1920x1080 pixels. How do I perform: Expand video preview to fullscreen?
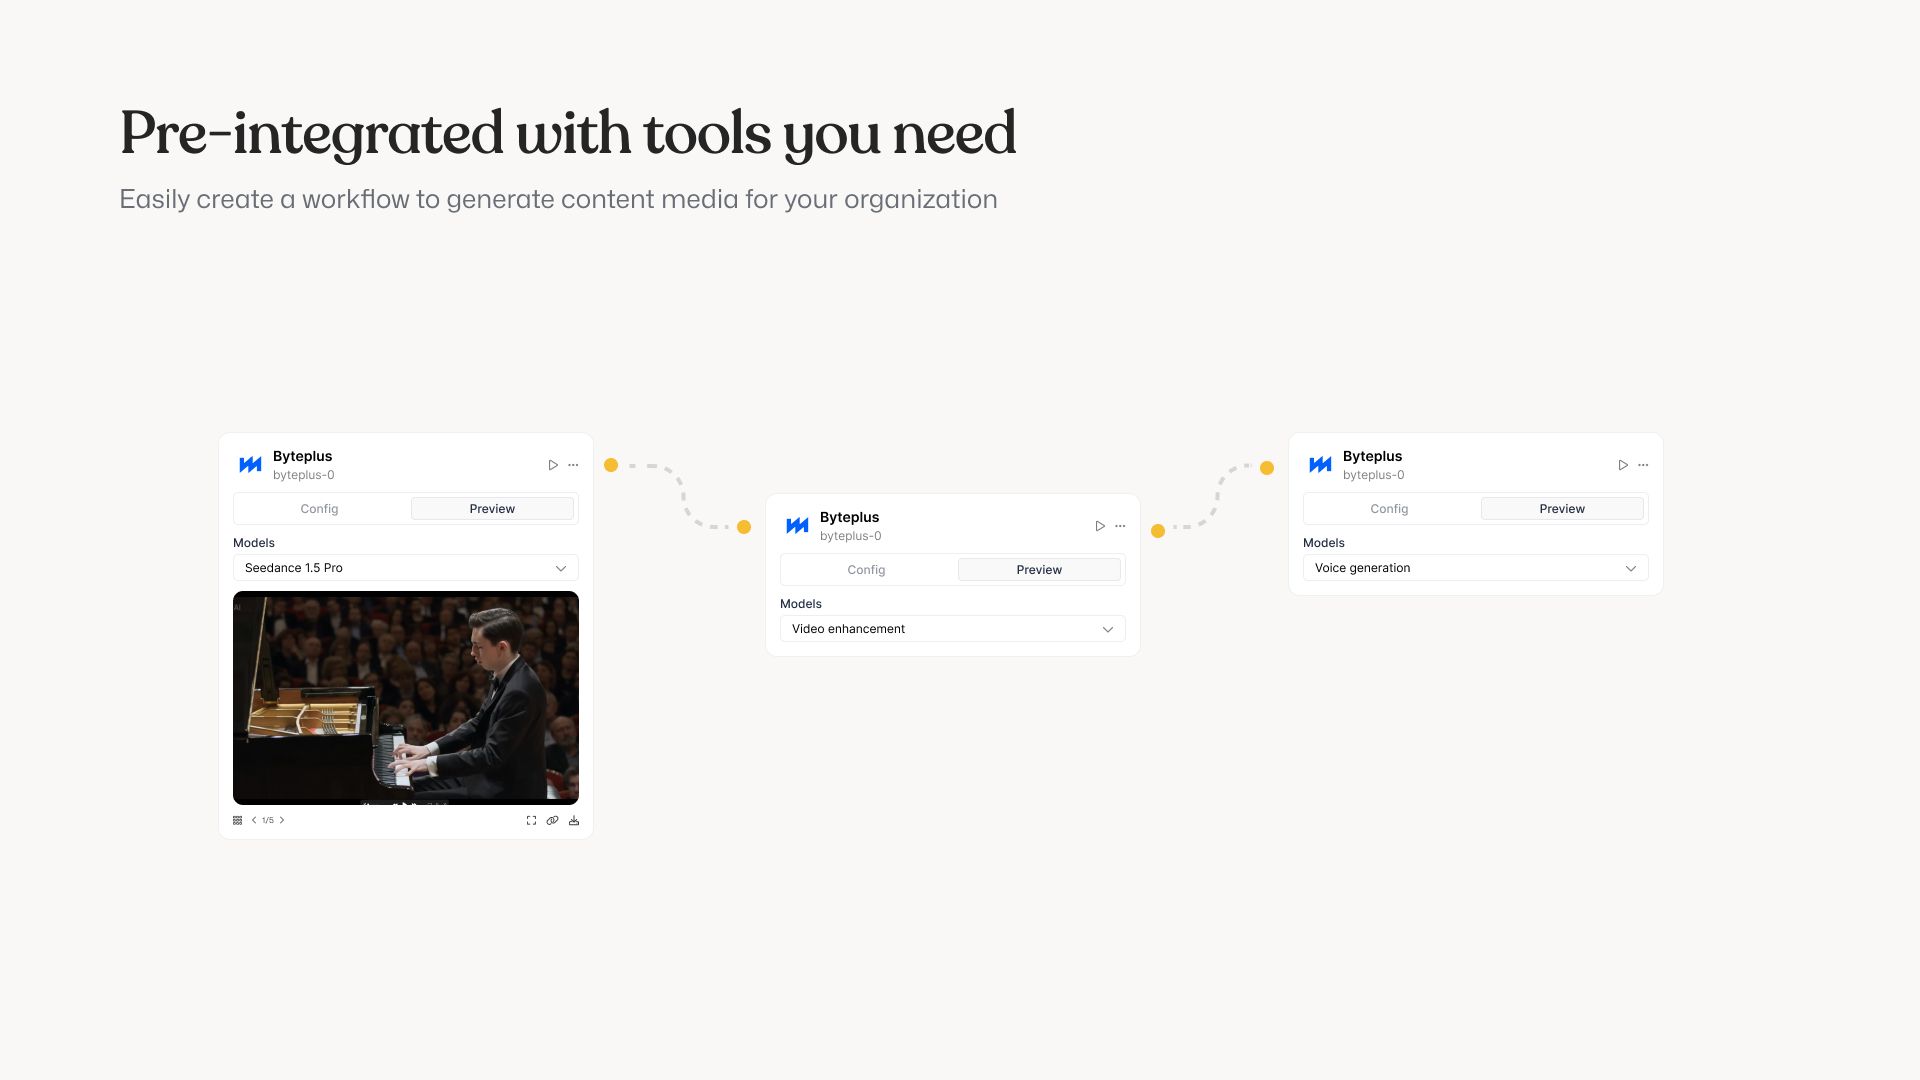tap(531, 820)
